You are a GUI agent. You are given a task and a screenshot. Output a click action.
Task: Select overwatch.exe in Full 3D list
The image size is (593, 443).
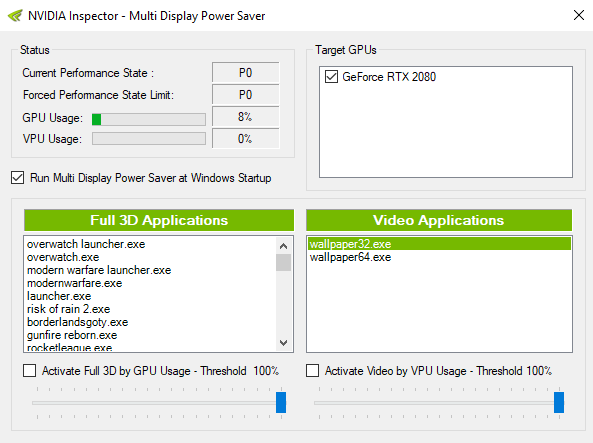(63, 257)
